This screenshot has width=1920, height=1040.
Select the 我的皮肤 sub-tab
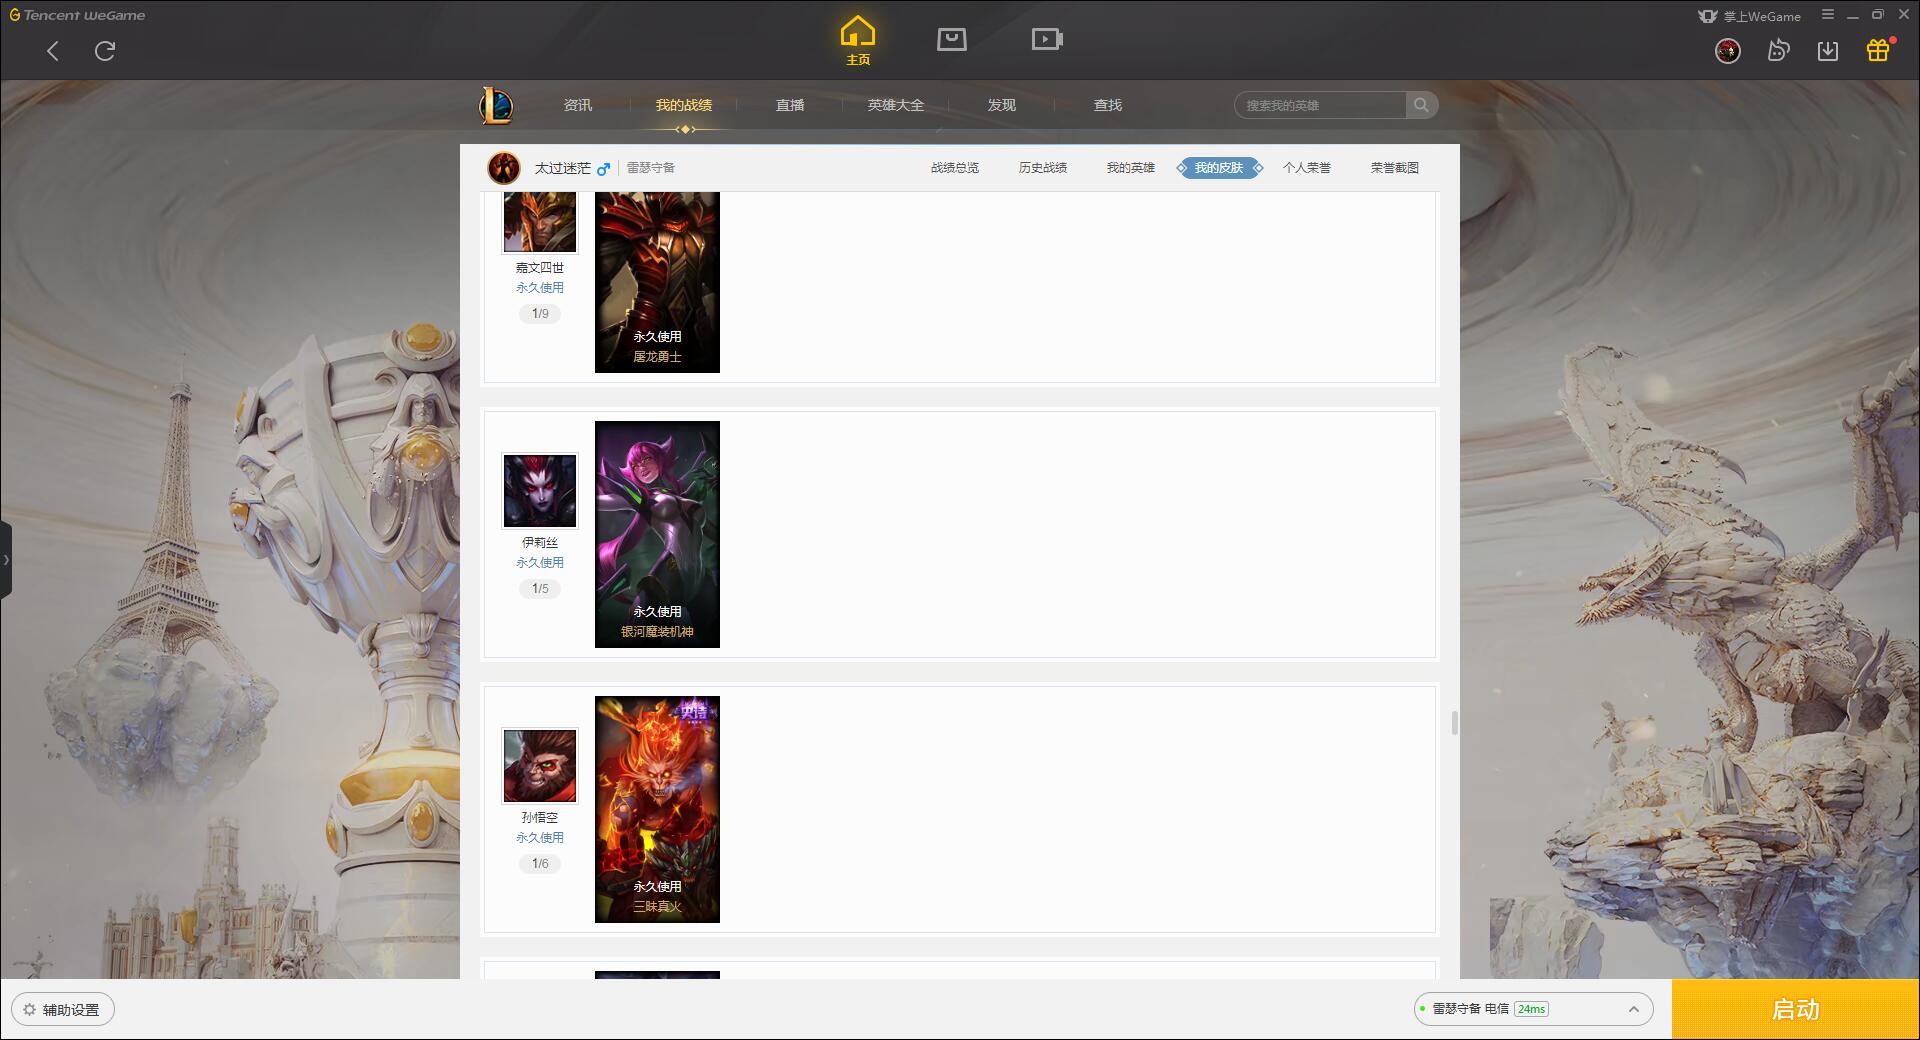[1219, 168]
